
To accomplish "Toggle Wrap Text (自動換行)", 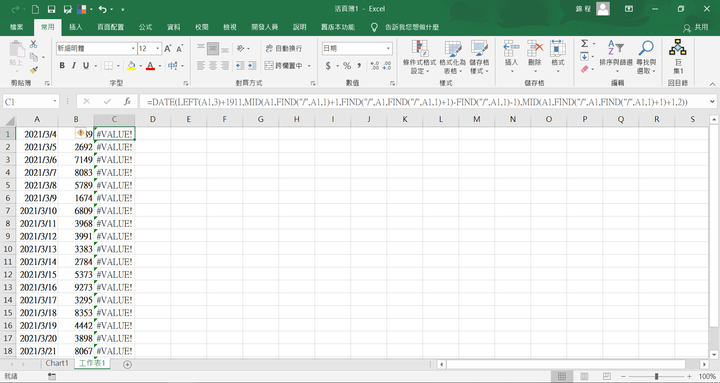I will pos(283,48).
